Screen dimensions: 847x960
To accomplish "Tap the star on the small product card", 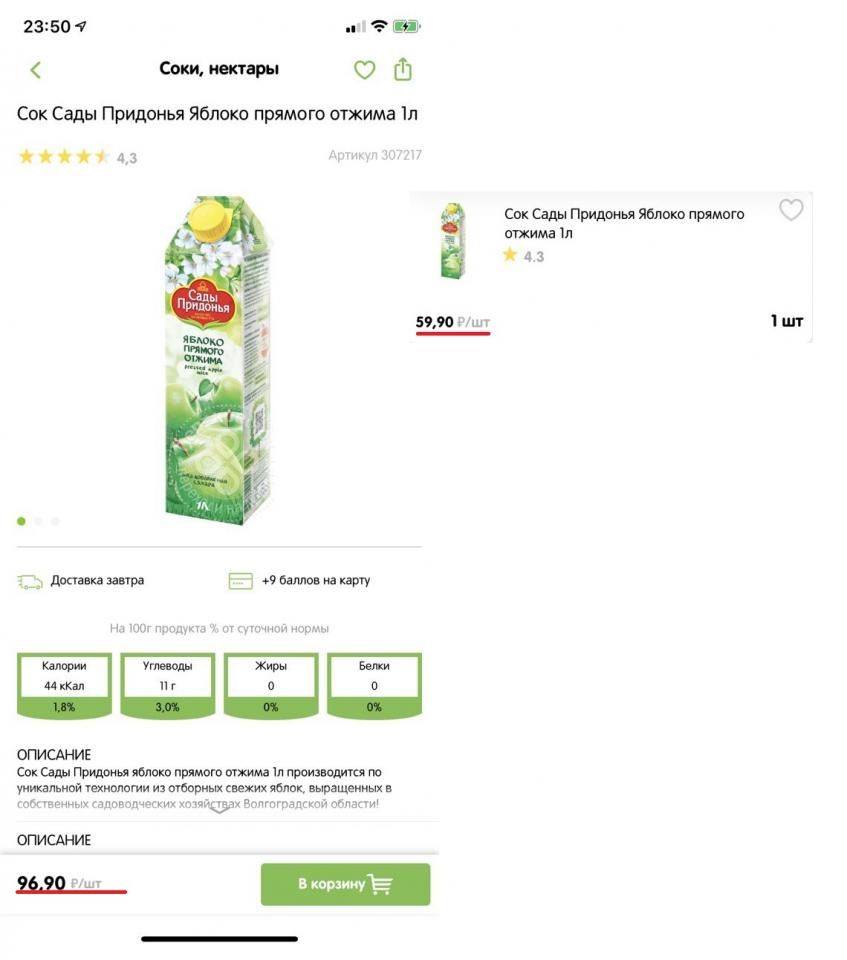I will [x=510, y=256].
